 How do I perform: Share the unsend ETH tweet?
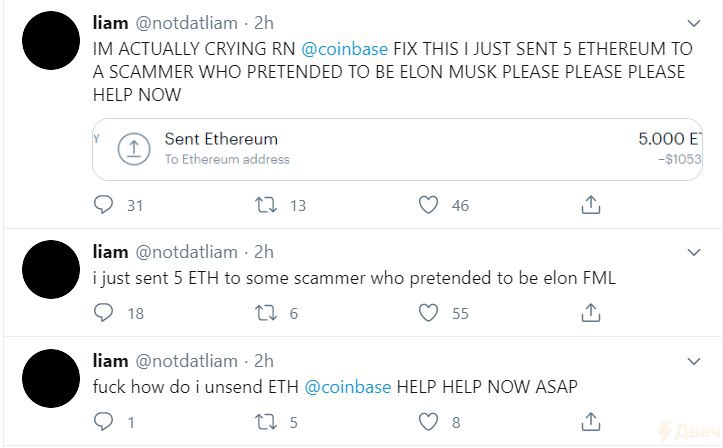click(591, 422)
